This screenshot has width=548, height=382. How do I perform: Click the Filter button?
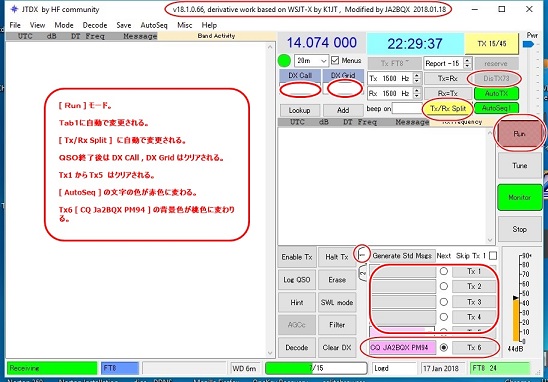337,325
